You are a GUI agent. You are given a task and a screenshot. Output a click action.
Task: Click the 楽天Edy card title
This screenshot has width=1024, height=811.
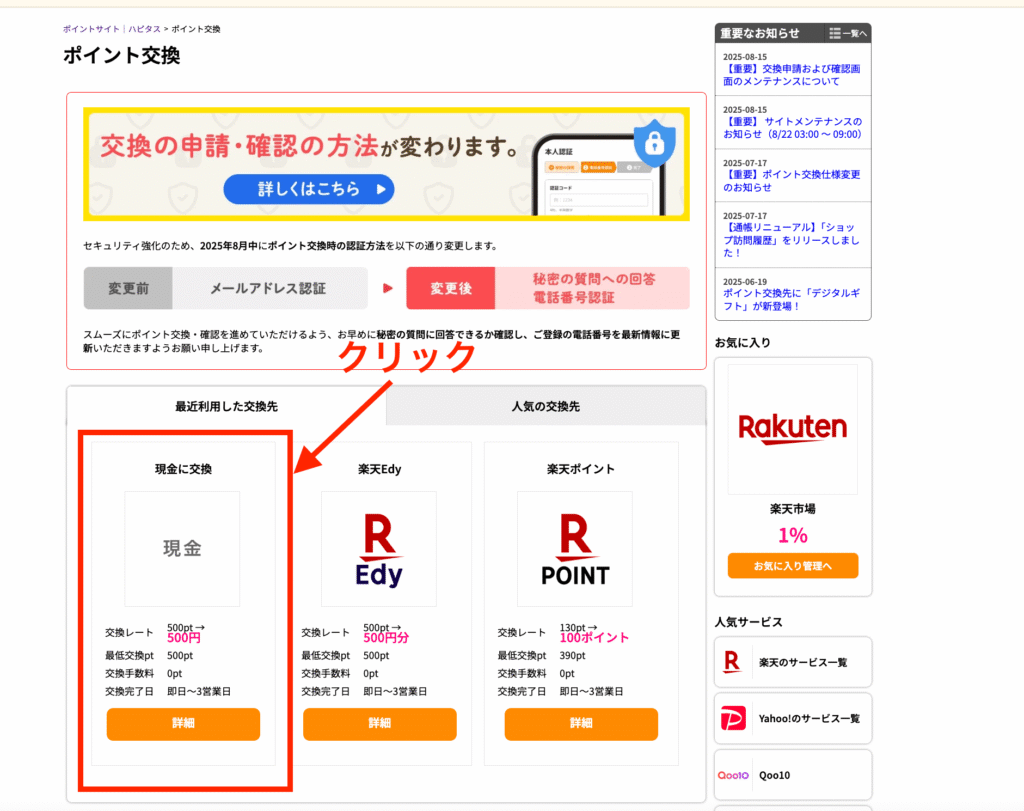click(x=379, y=469)
